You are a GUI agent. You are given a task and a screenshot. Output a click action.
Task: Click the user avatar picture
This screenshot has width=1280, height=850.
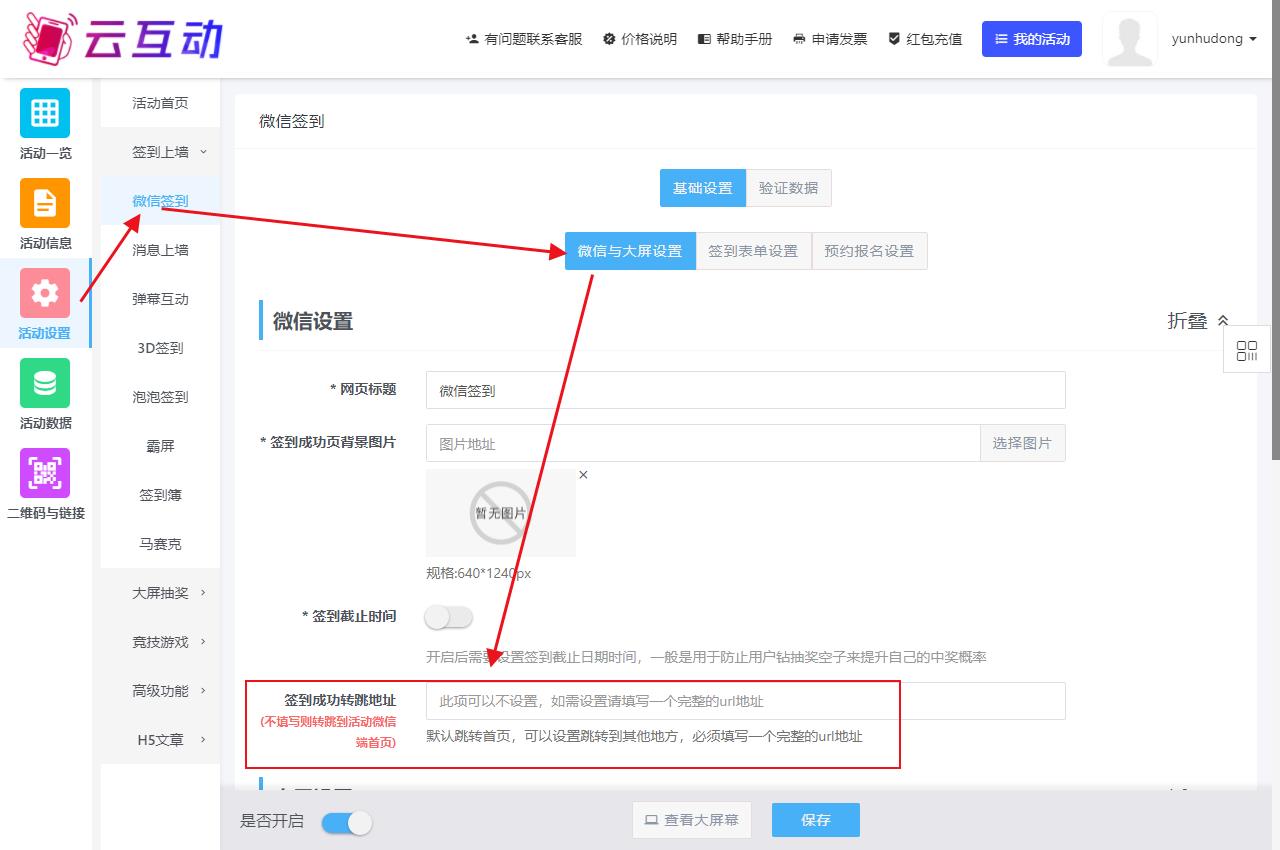[x=1129, y=39]
